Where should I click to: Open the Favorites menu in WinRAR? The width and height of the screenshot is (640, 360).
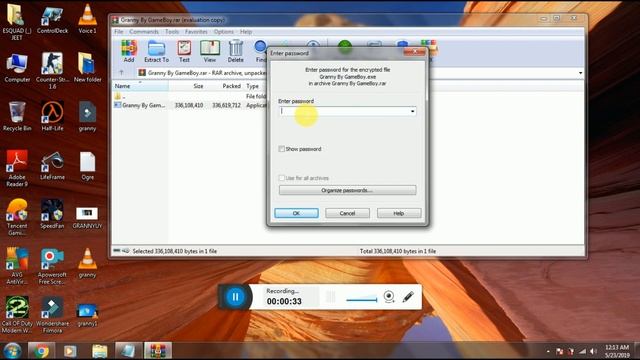tap(196, 32)
